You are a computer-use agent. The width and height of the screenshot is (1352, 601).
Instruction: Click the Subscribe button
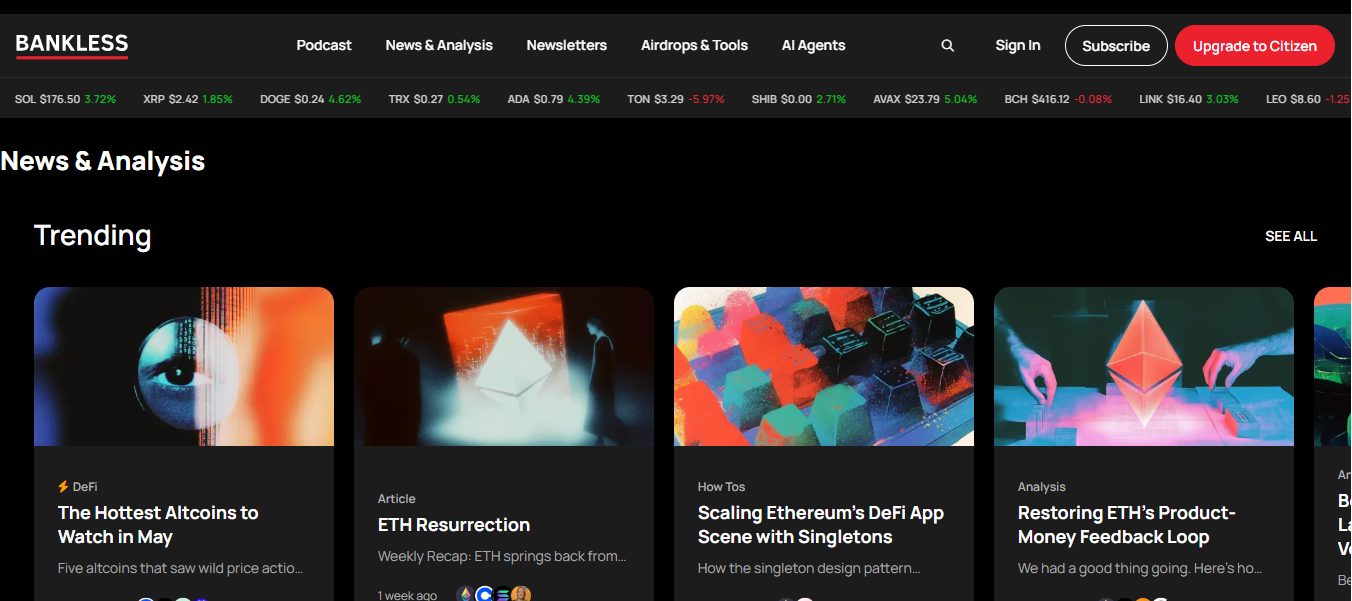click(1116, 46)
